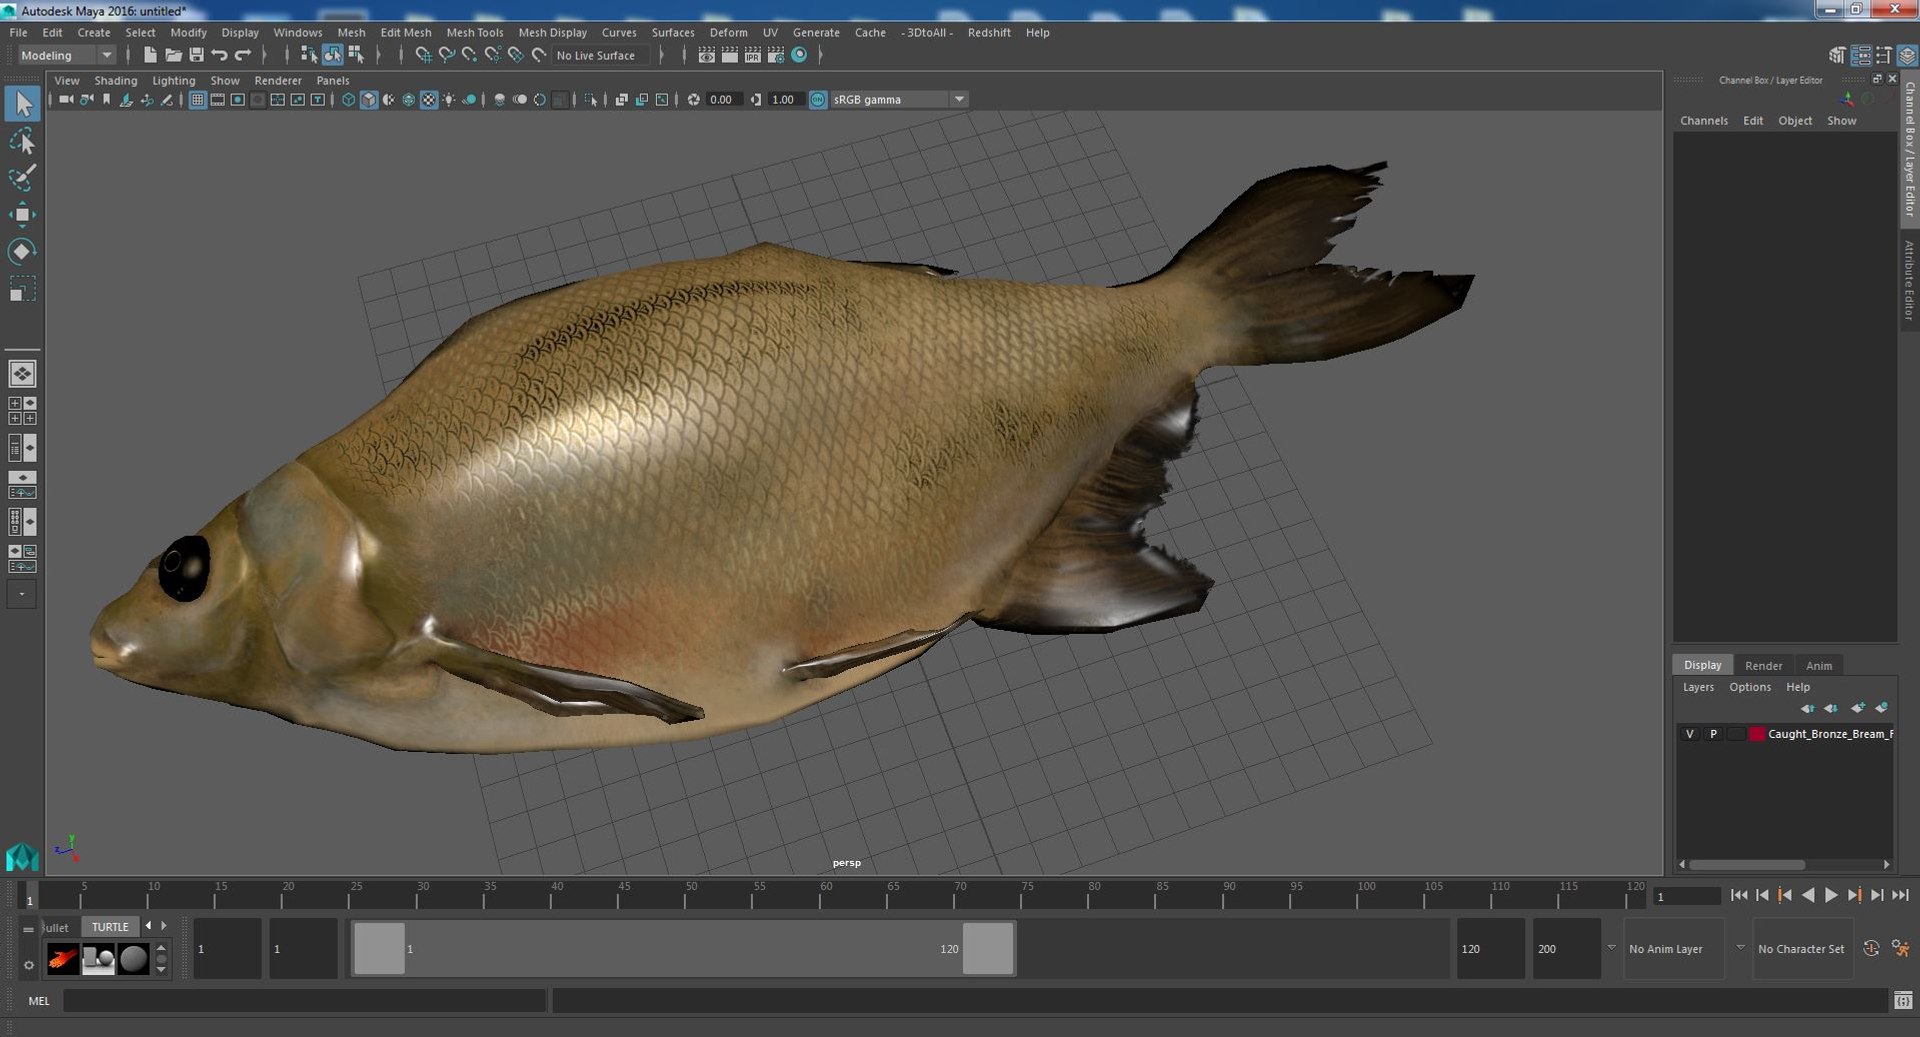The width and height of the screenshot is (1920, 1037).
Task: Switch to the four view layout
Action: pos(22,411)
